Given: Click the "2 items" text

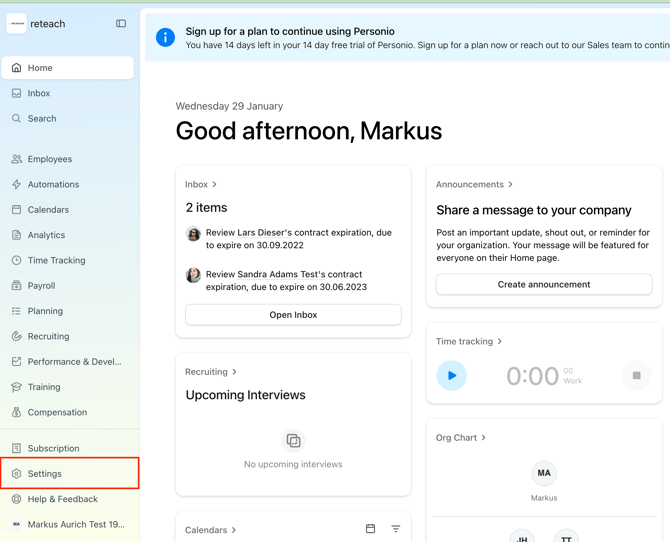Looking at the screenshot, I should point(206,208).
